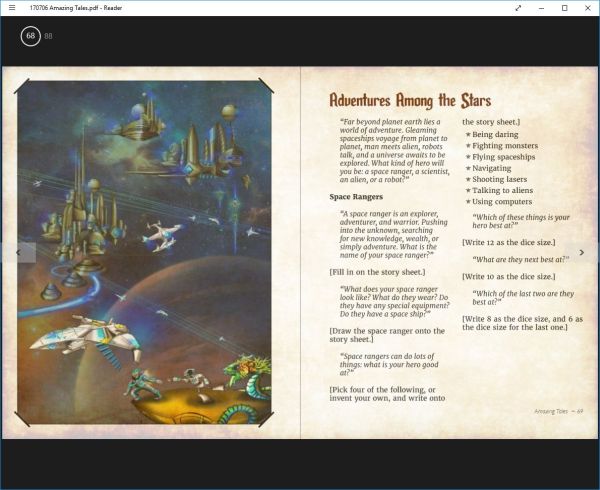Click the 'Space Rangers' subheading

coord(356,197)
